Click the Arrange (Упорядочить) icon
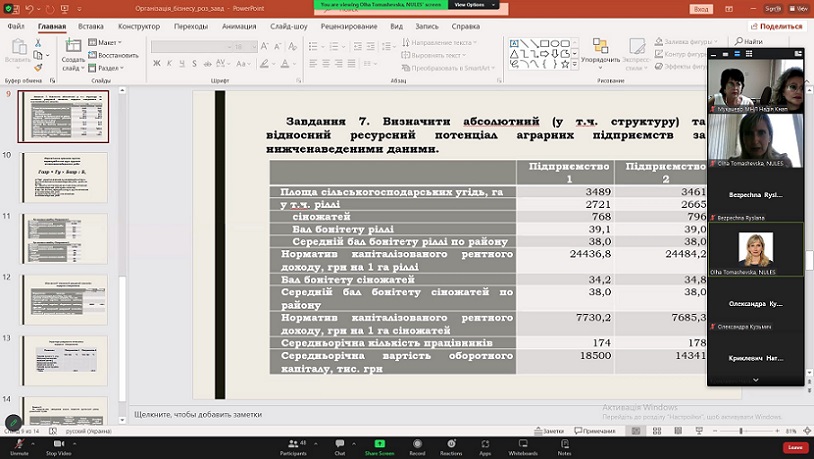Image resolution: width=814 pixels, height=459 pixels. click(600, 46)
